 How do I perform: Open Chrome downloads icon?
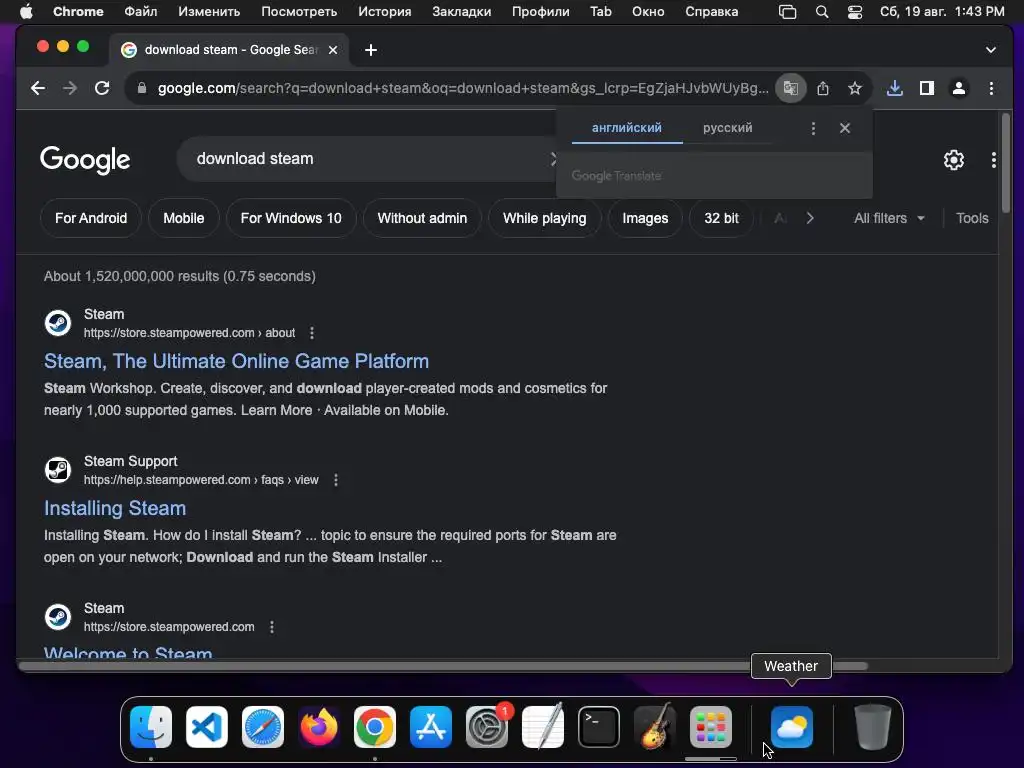pyautogui.click(x=895, y=88)
